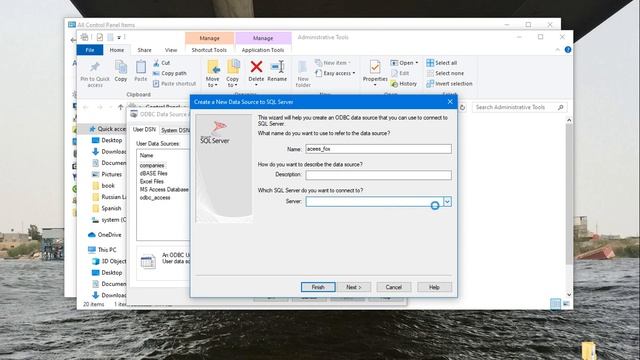Click Paste shortcut in ribbon
Viewport: 640px width, 360px height.
(x=174, y=84)
